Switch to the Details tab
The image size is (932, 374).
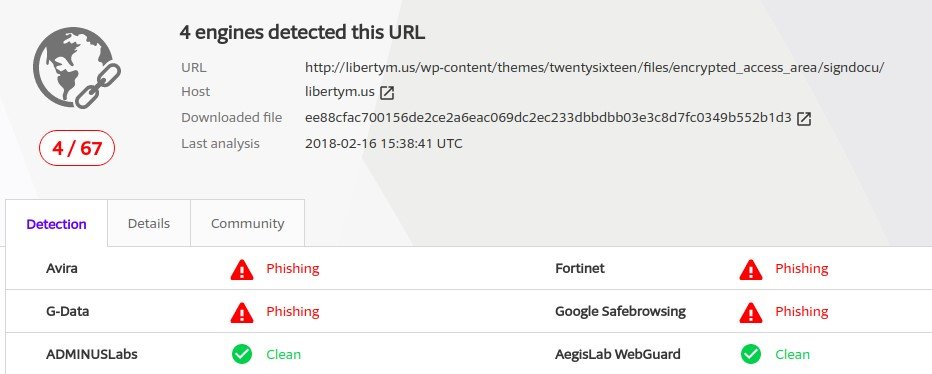coord(149,224)
